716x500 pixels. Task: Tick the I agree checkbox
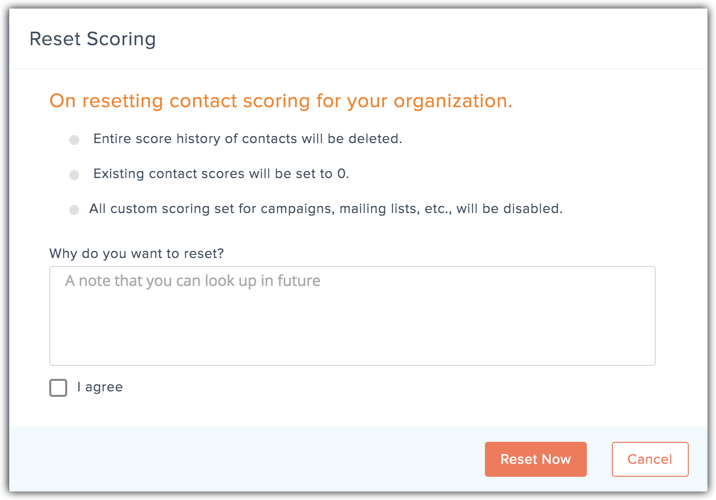click(x=58, y=388)
